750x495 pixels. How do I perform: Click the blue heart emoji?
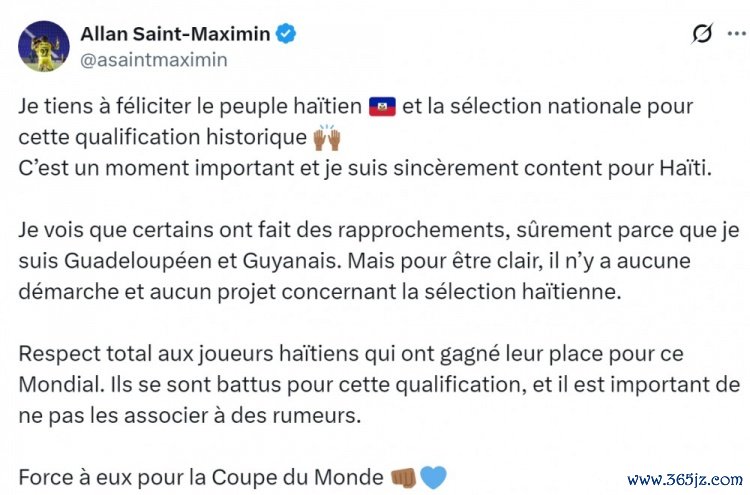coord(433,476)
